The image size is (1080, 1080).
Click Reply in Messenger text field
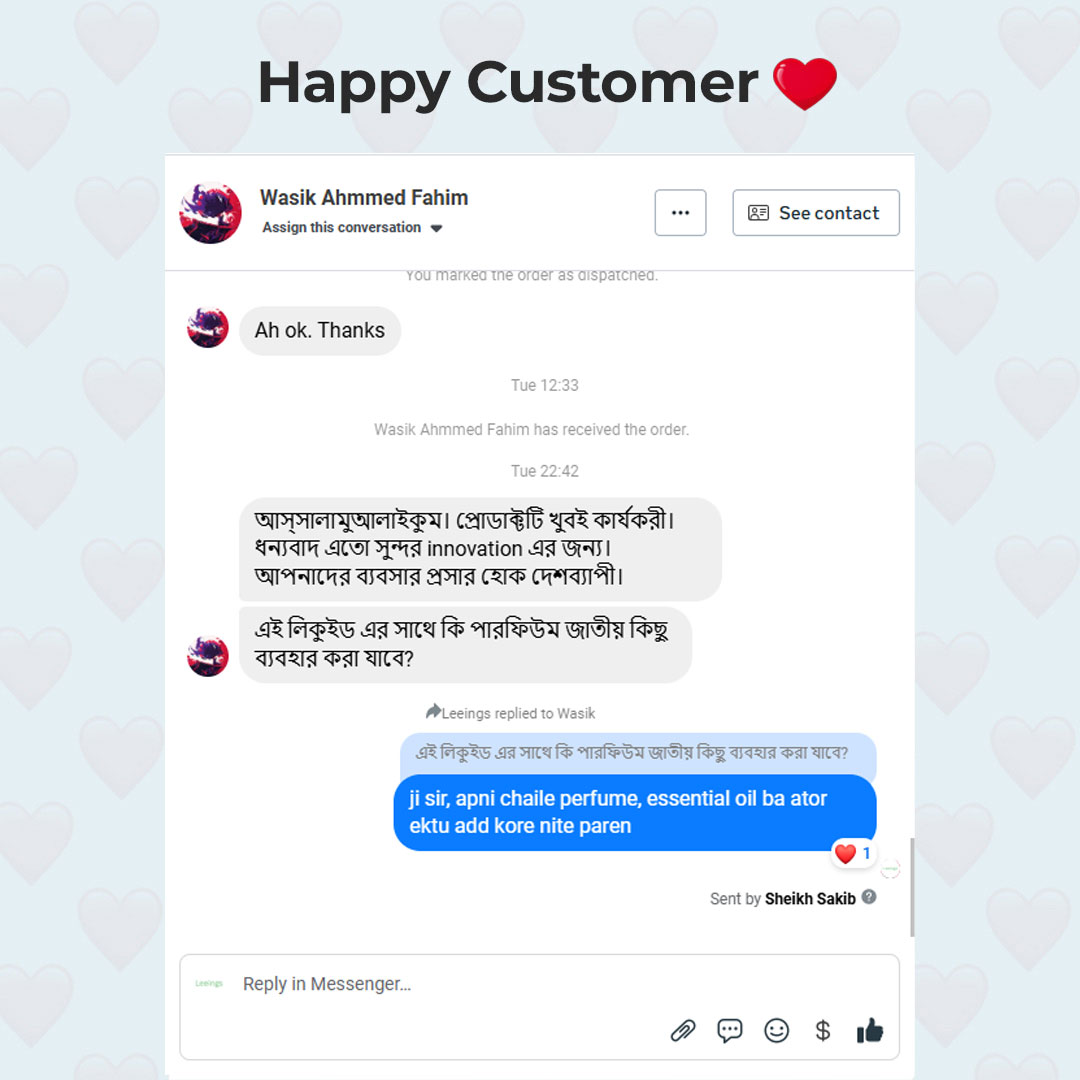[x=539, y=984]
